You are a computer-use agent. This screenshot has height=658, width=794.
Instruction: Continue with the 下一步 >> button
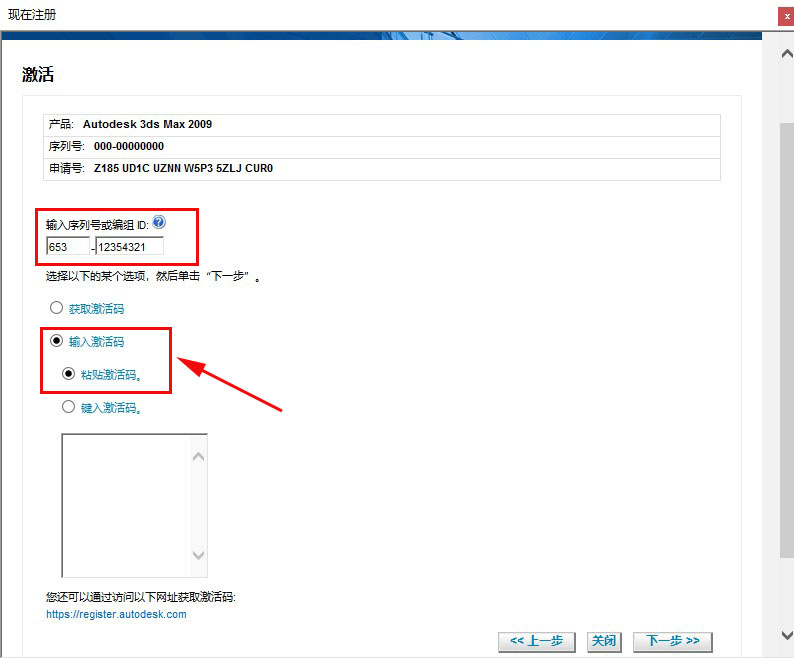673,642
